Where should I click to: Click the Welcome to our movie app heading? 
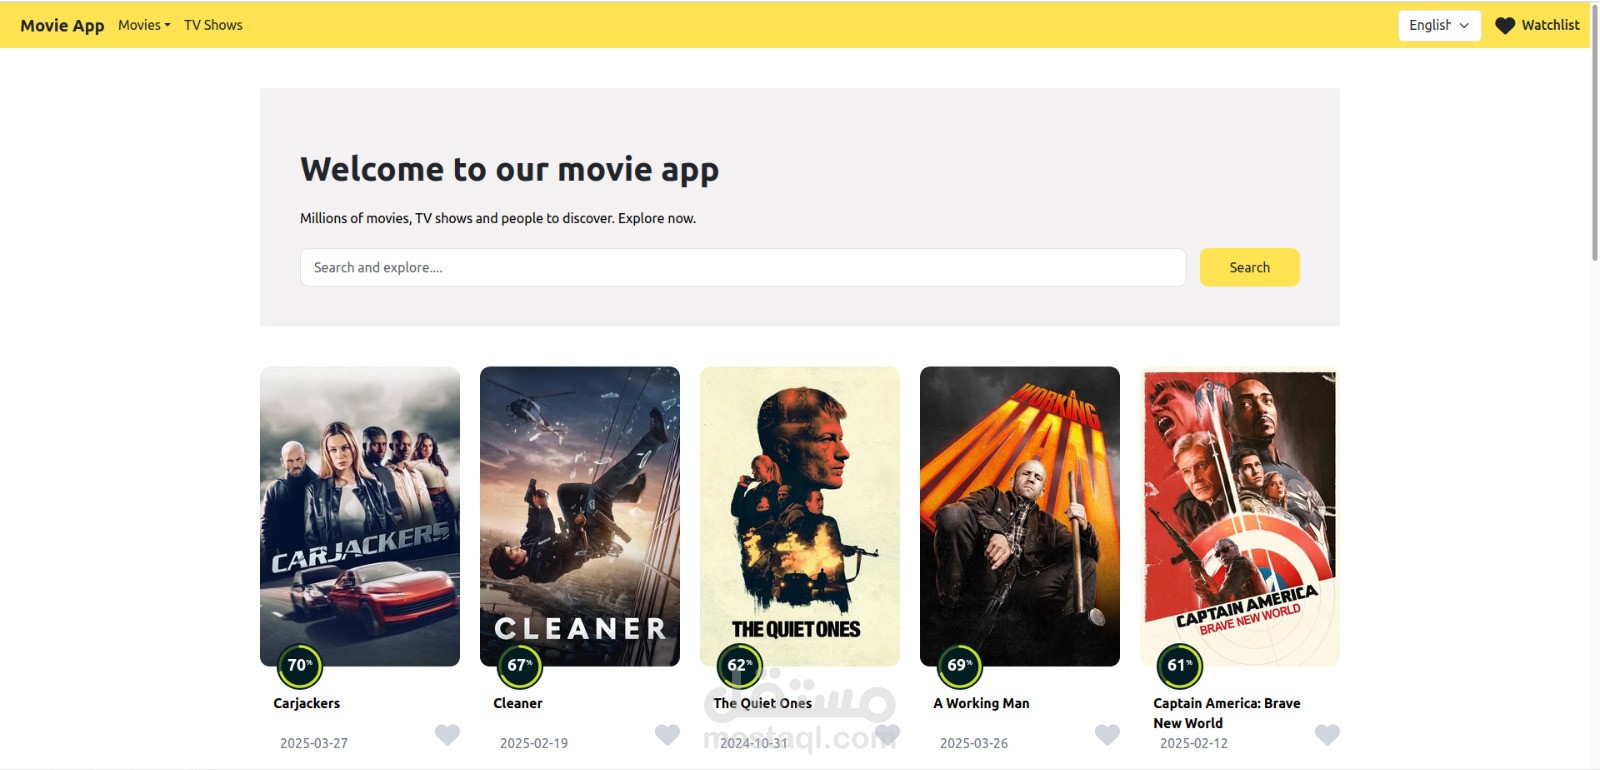(x=509, y=170)
